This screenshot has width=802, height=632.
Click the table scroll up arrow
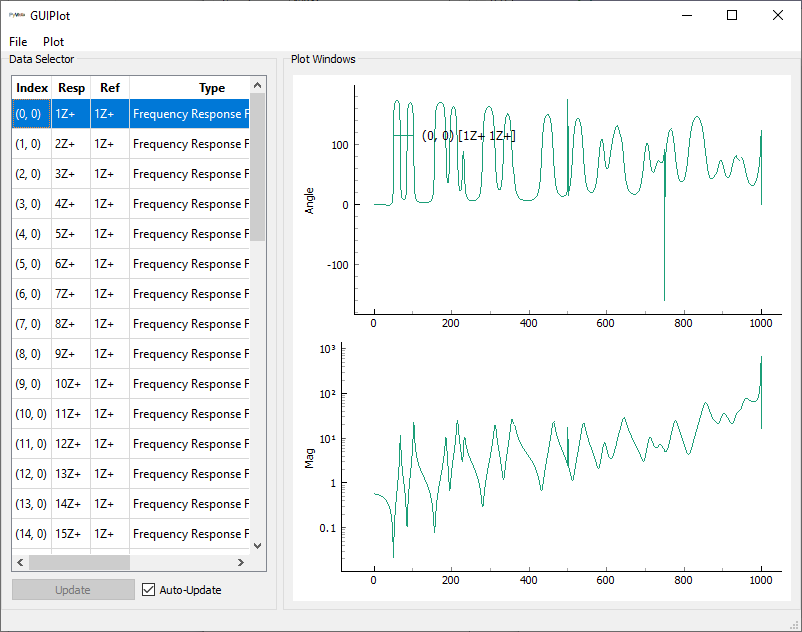257,85
